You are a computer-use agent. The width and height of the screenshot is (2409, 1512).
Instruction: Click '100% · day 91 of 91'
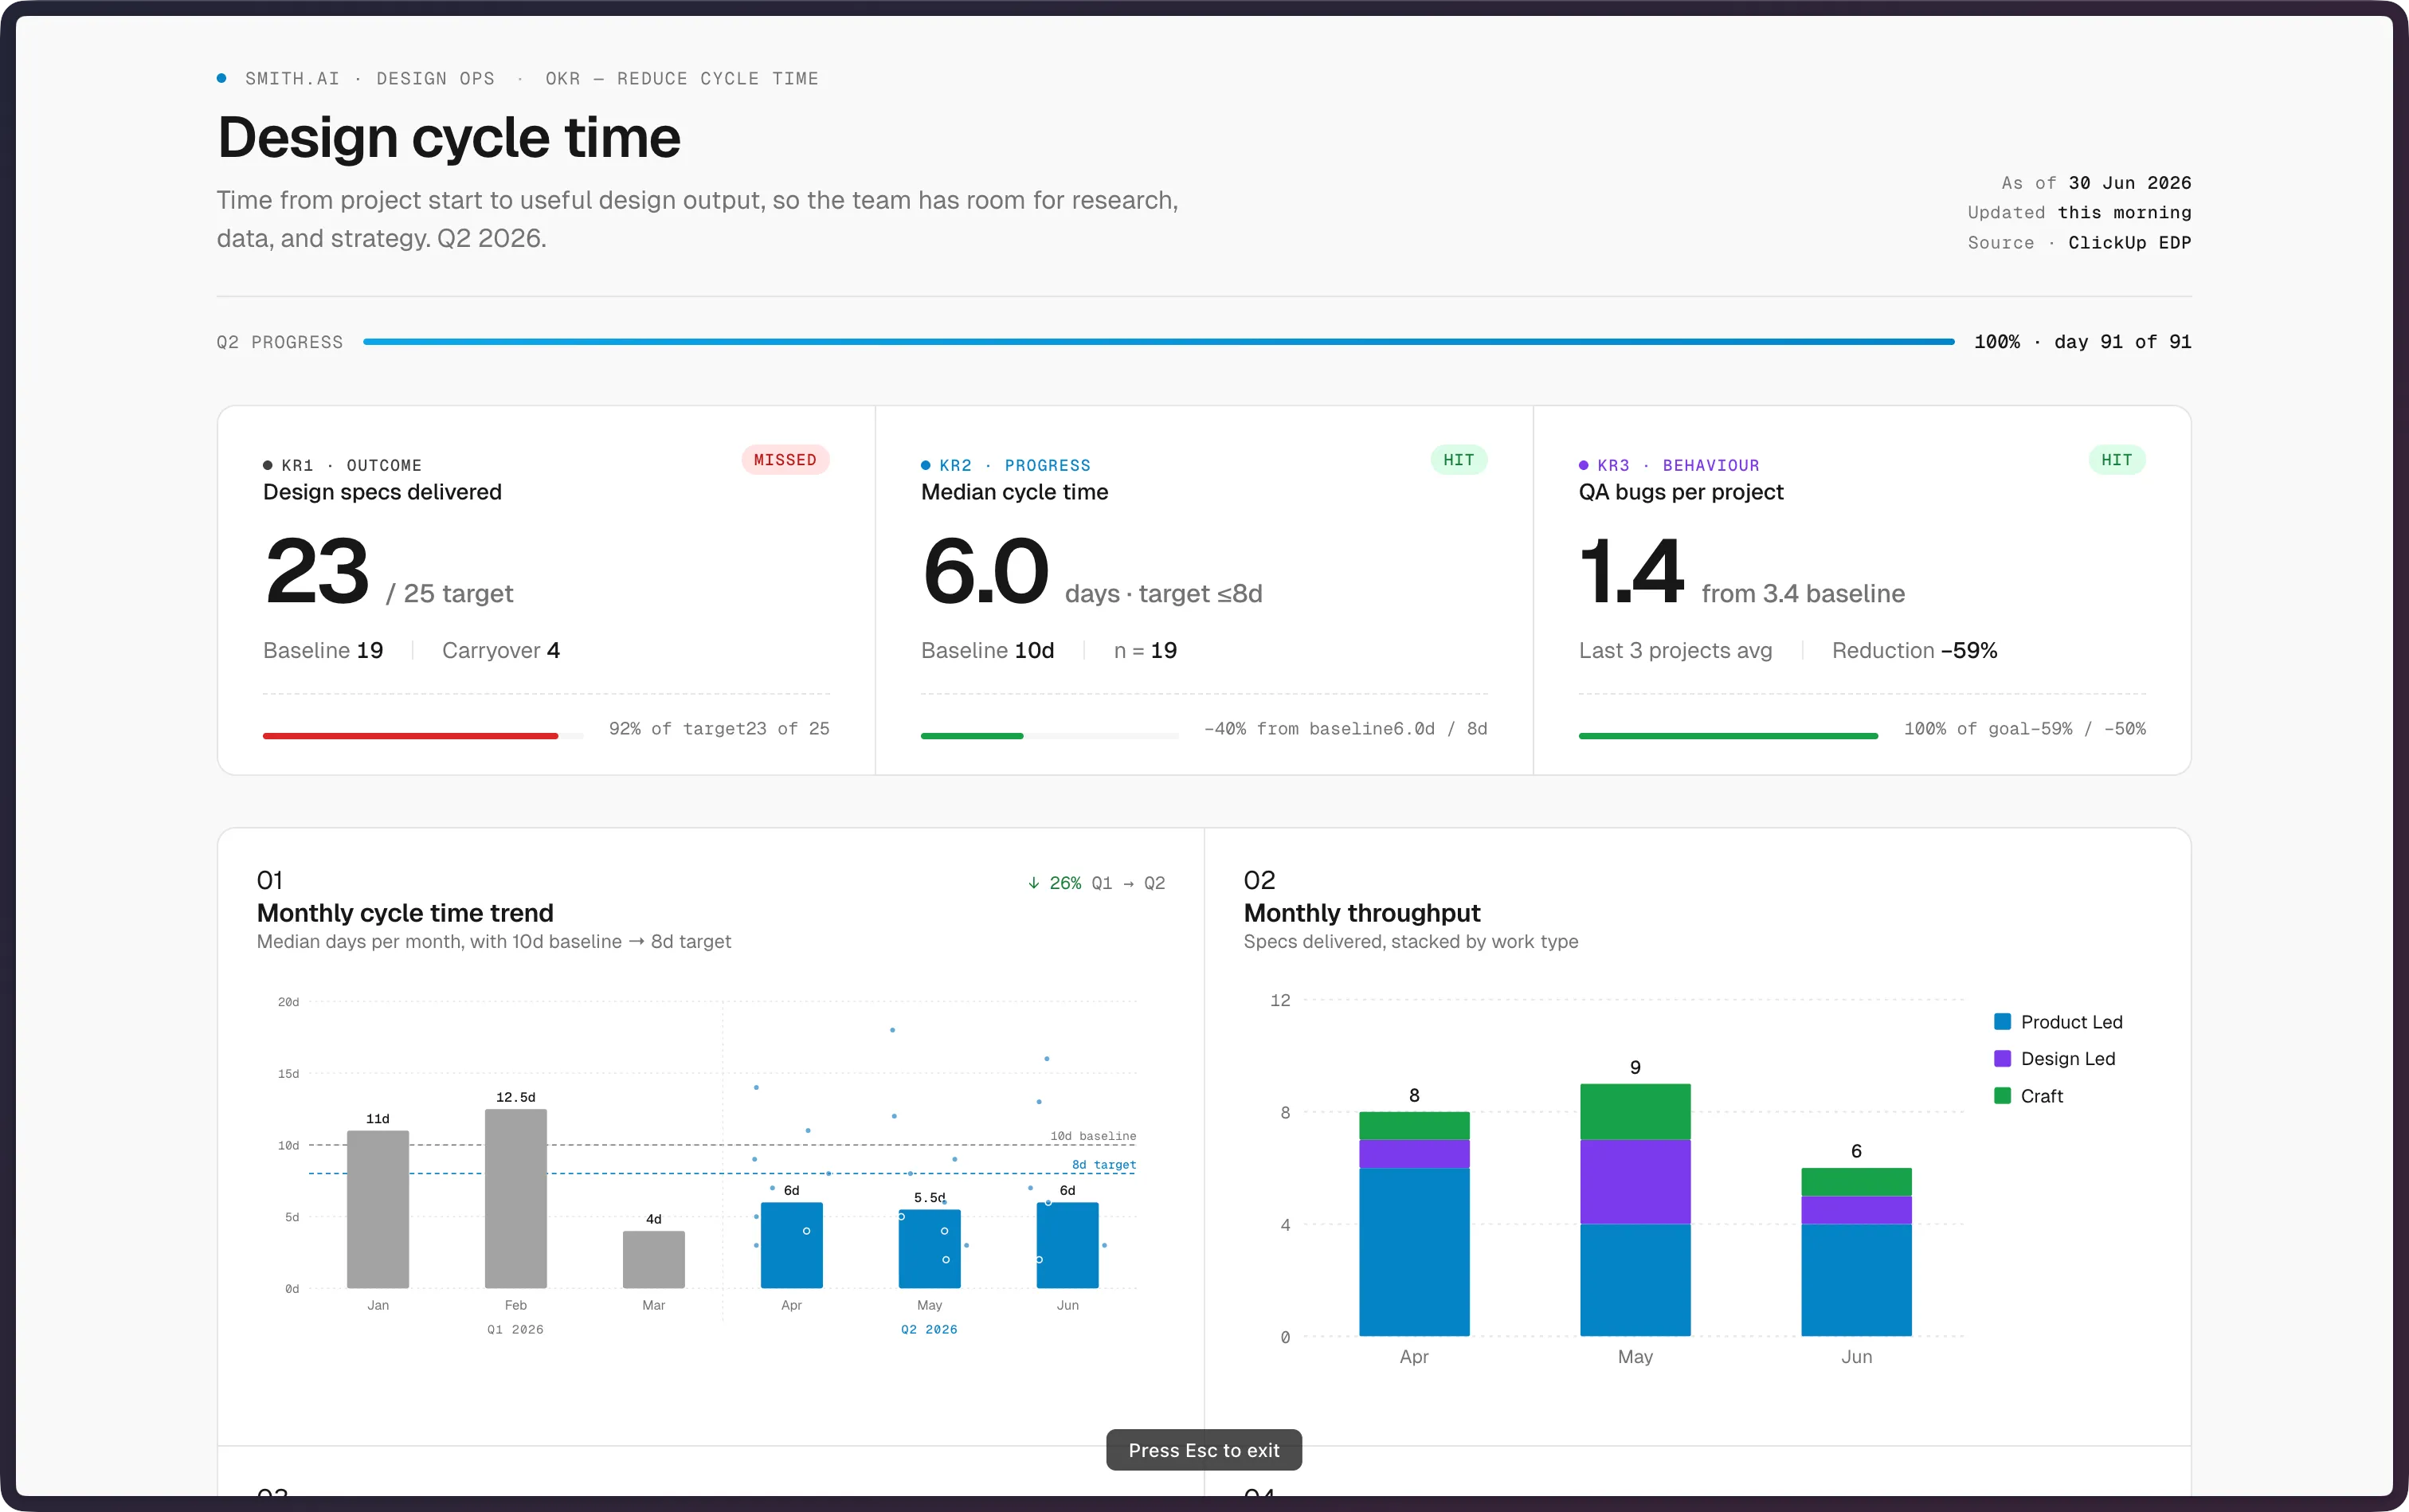2083,342
